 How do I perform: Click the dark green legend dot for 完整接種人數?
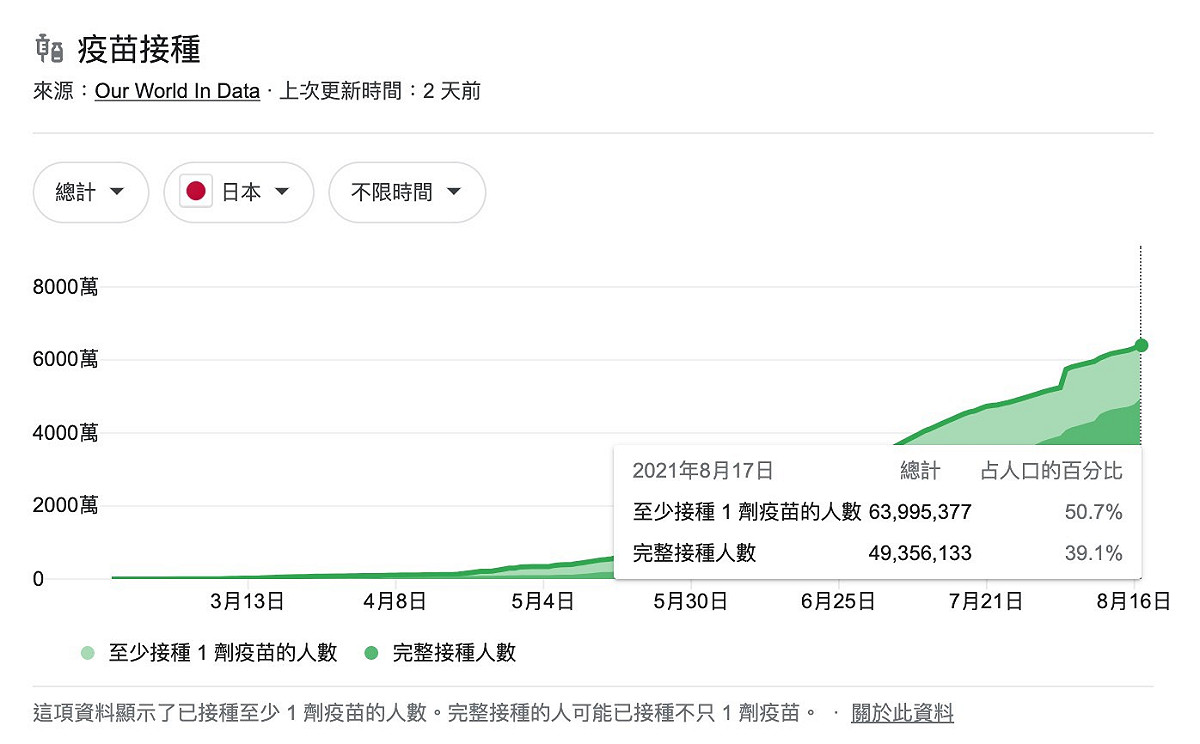click(x=372, y=653)
